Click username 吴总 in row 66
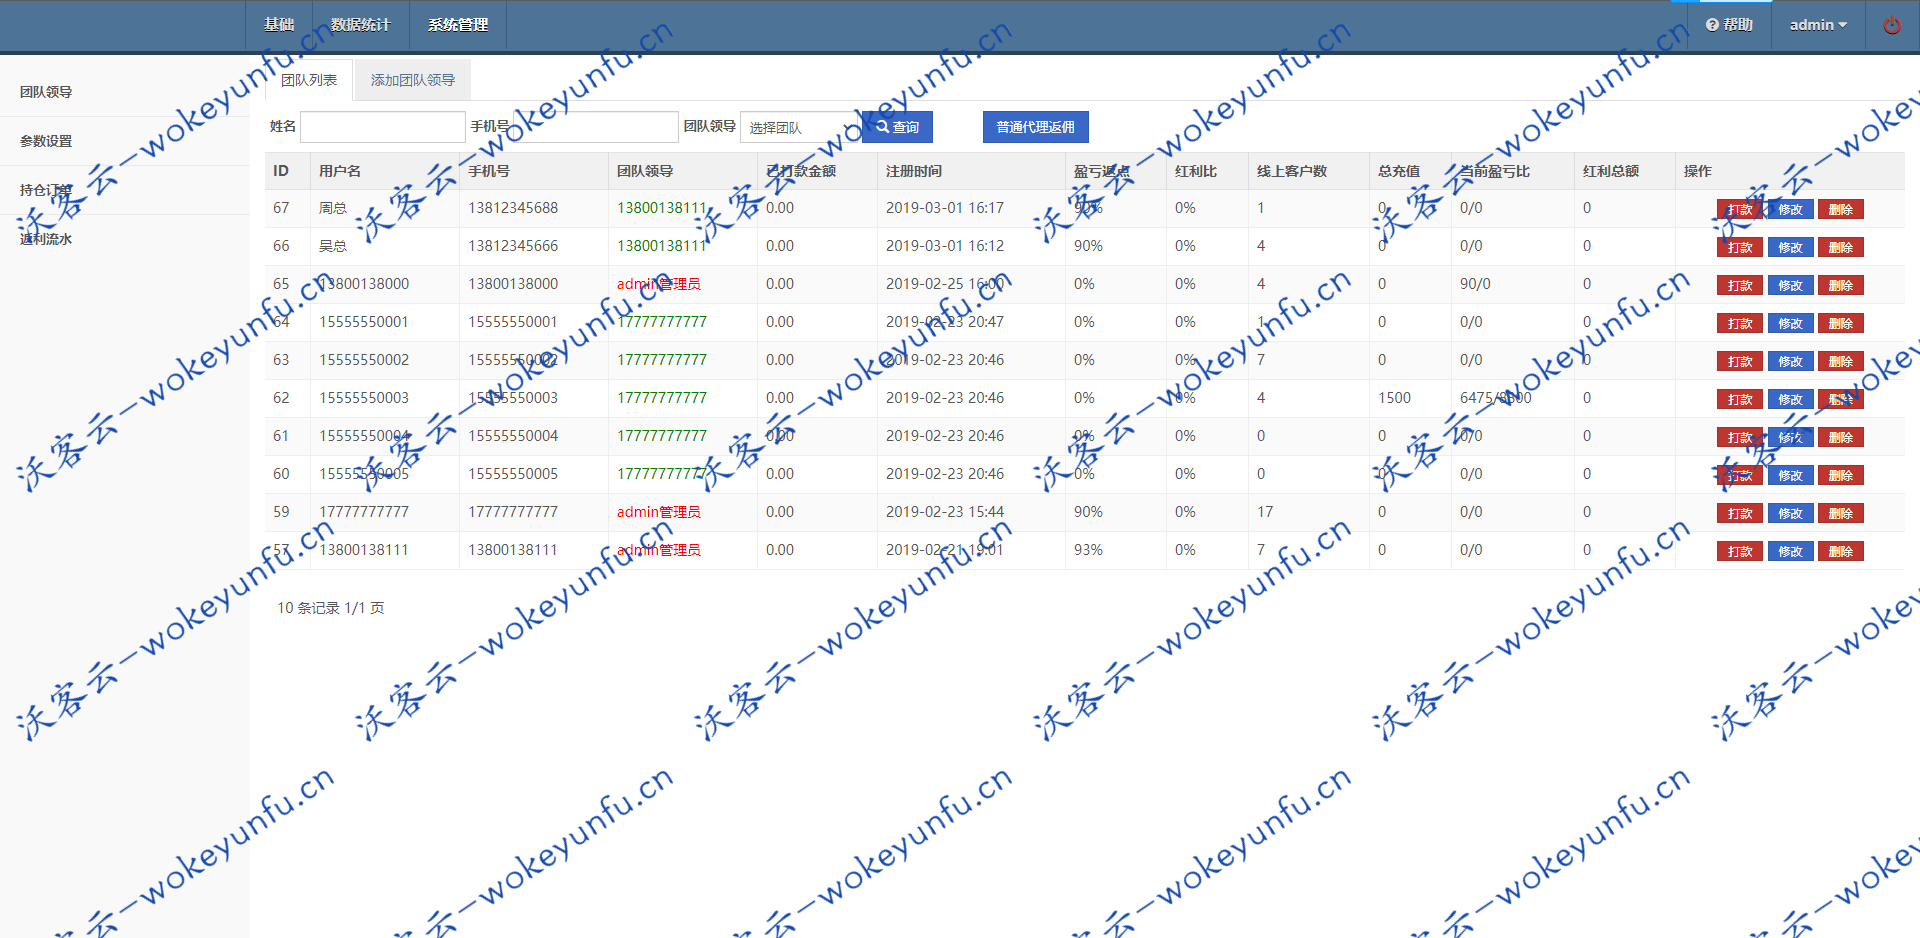The width and height of the screenshot is (1920, 938). (333, 246)
